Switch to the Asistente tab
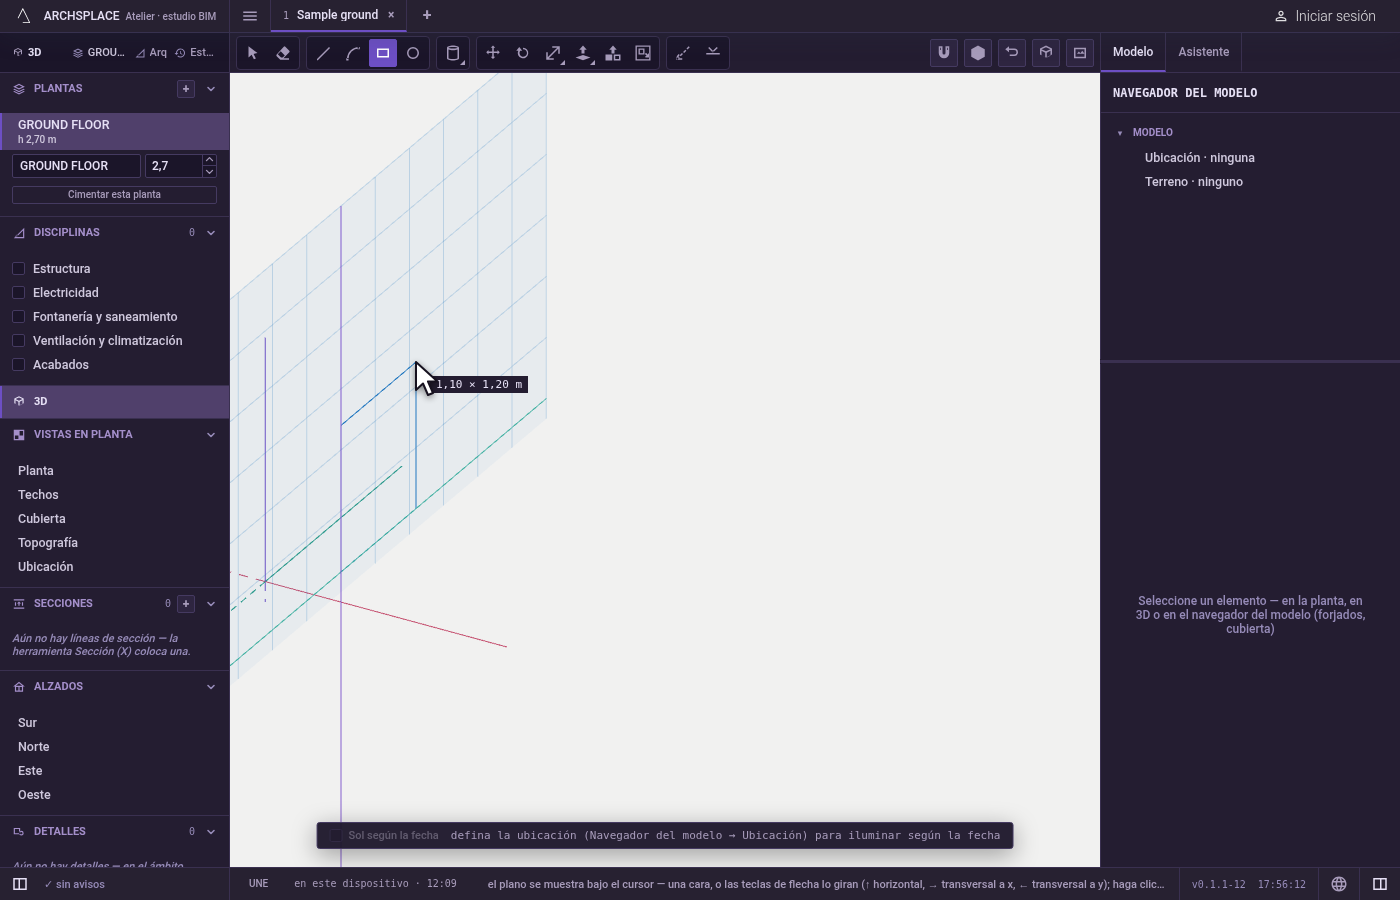Image resolution: width=1400 pixels, height=900 pixels. pyautogui.click(x=1204, y=52)
